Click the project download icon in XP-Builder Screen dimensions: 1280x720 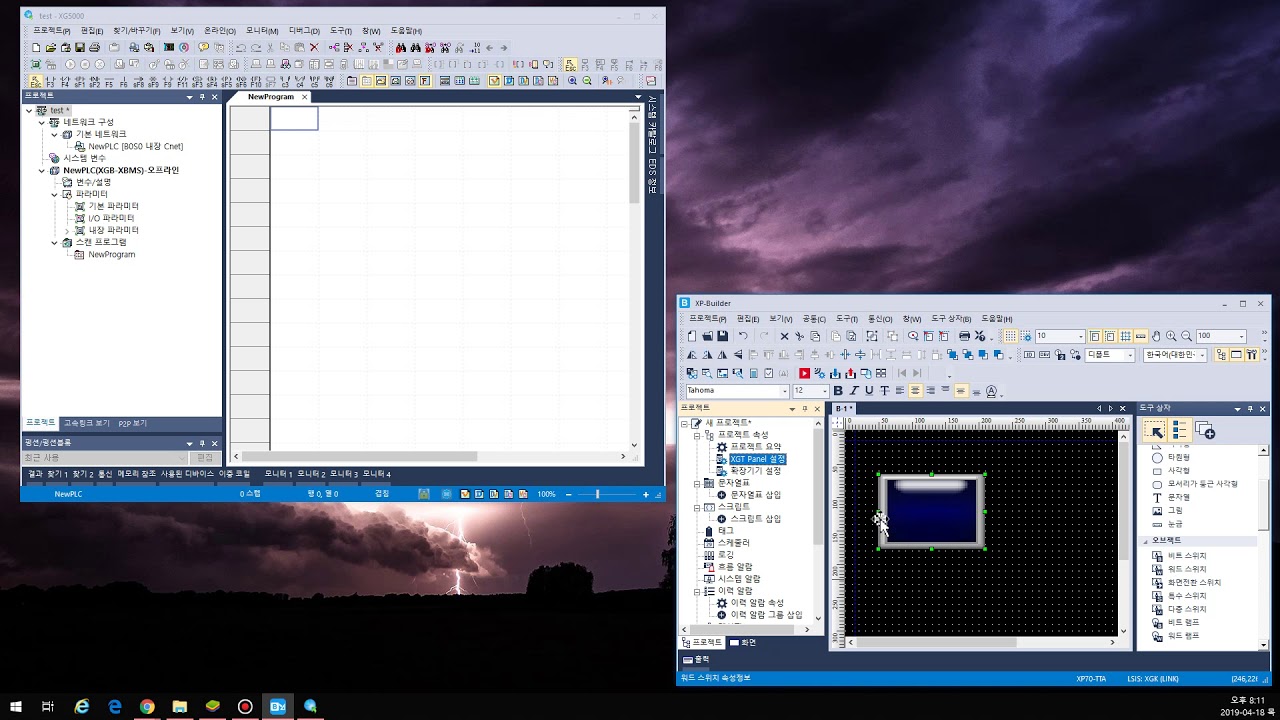[x=835, y=372]
